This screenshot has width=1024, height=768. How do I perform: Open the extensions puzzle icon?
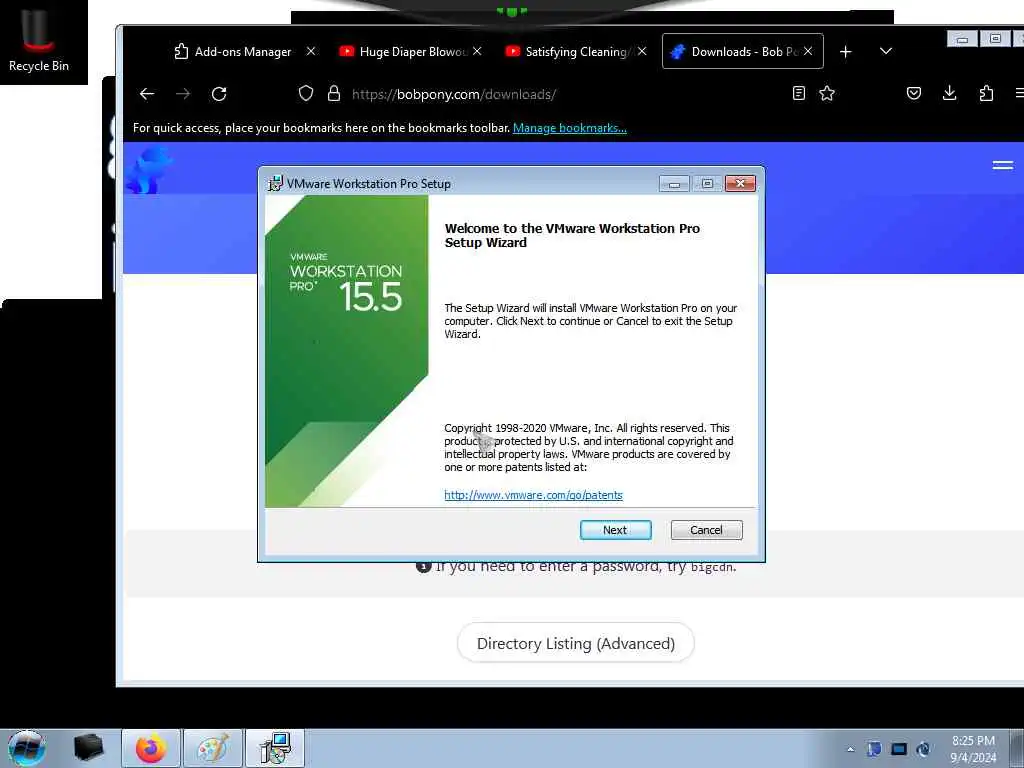(x=986, y=93)
